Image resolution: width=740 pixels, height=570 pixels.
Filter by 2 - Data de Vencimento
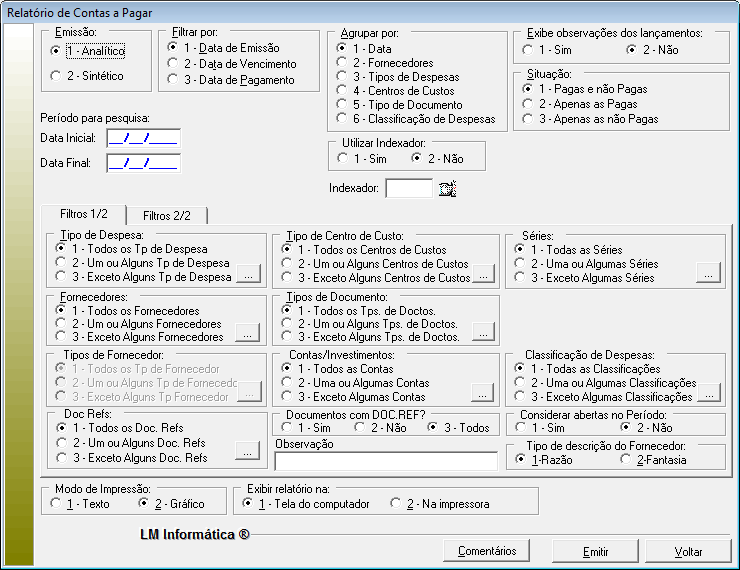(174, 64)
